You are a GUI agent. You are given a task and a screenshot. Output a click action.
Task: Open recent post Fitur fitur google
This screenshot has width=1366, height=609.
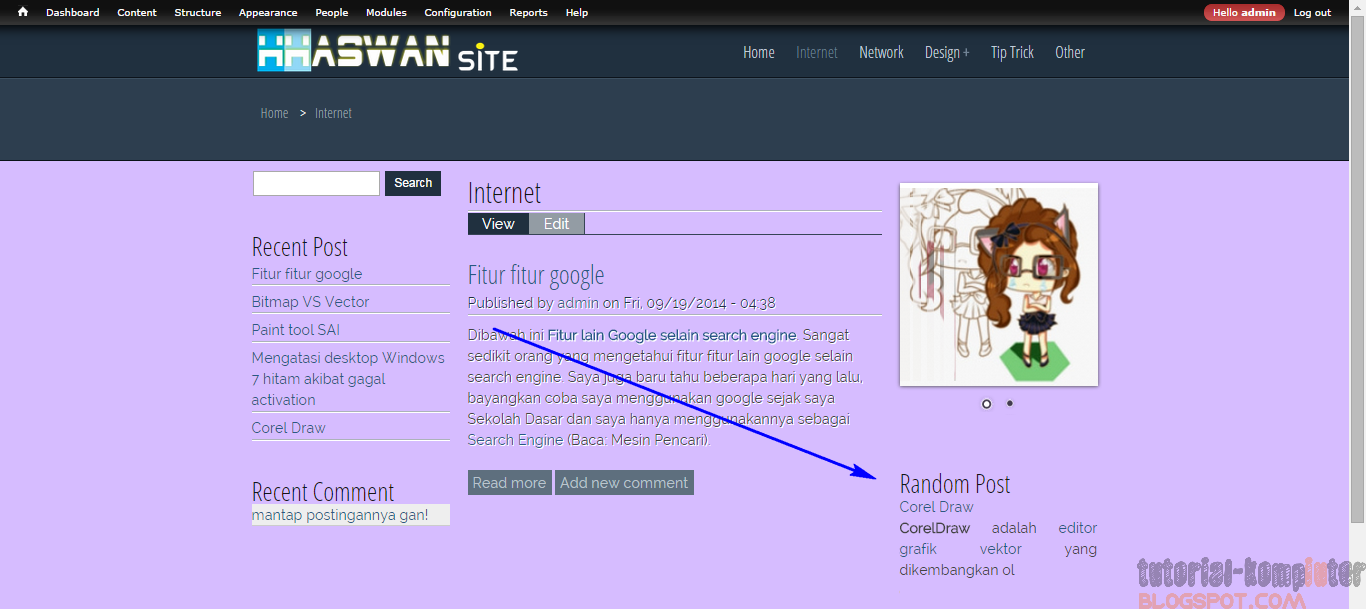[307, 274]
